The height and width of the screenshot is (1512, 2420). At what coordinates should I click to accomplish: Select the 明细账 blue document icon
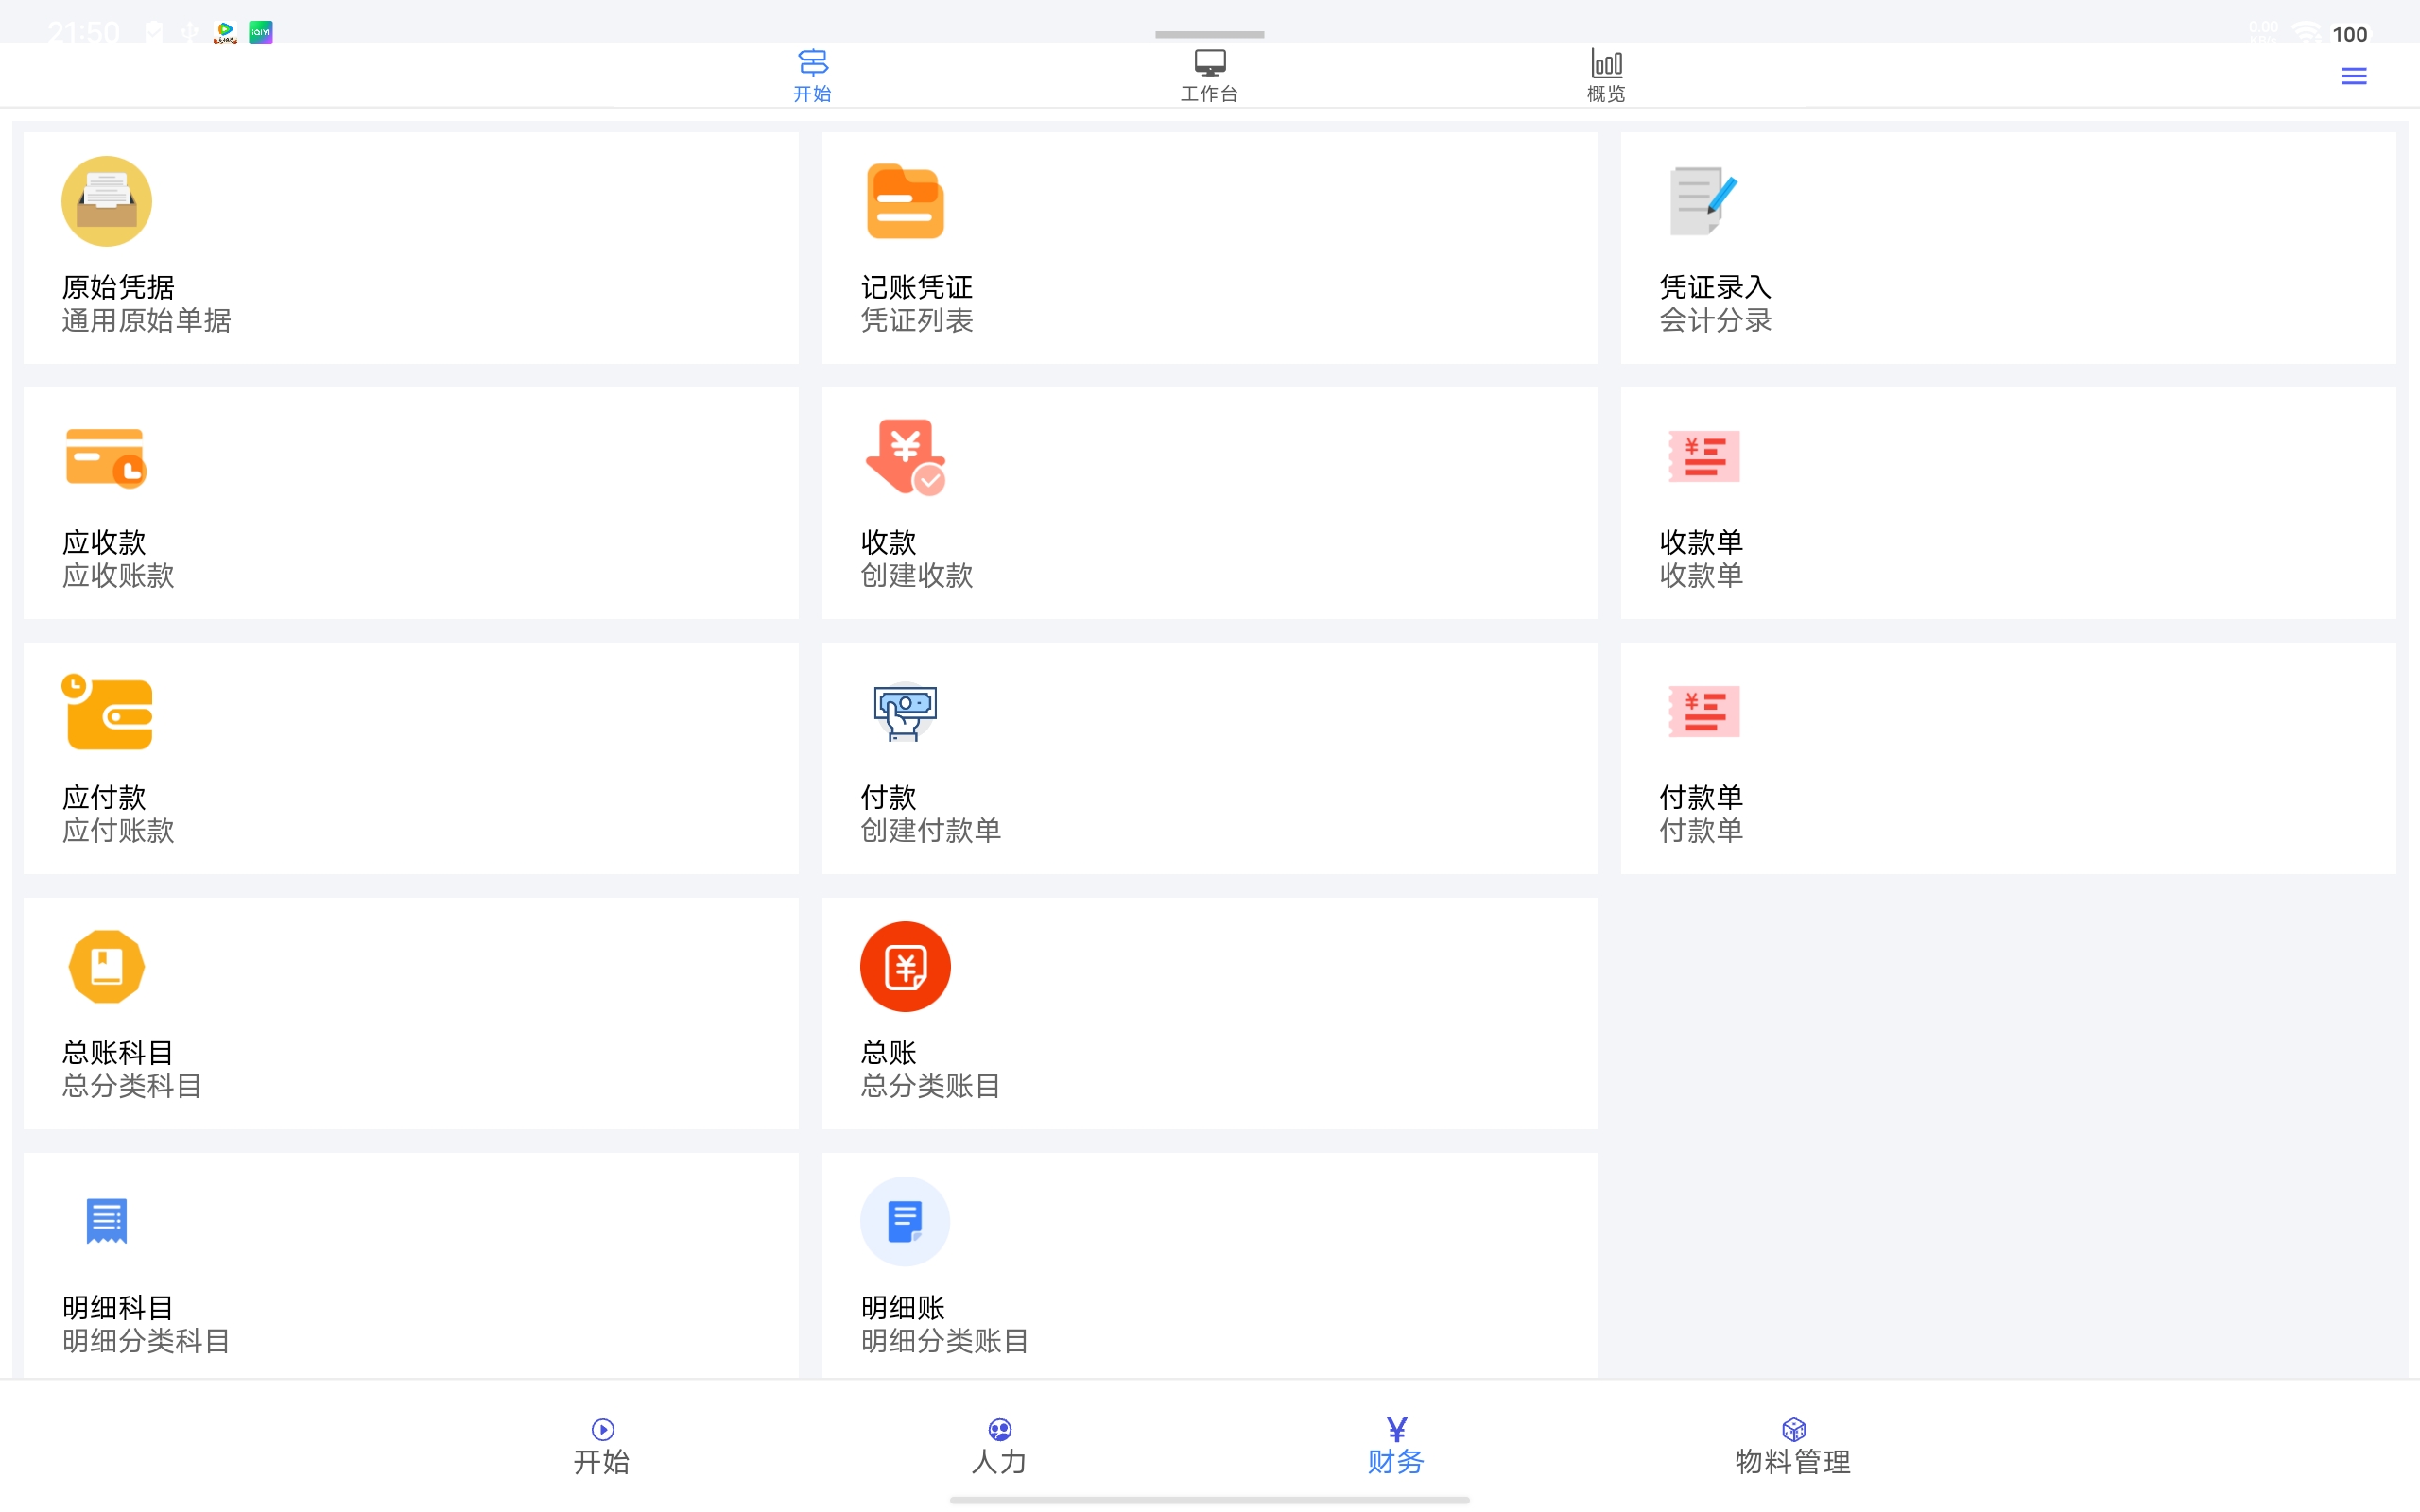pyautogui.click(x=904, y=1221)
